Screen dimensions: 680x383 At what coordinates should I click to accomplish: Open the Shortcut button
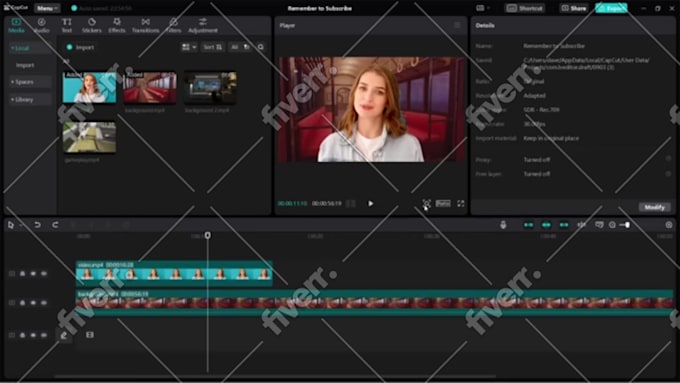(525, 8)
